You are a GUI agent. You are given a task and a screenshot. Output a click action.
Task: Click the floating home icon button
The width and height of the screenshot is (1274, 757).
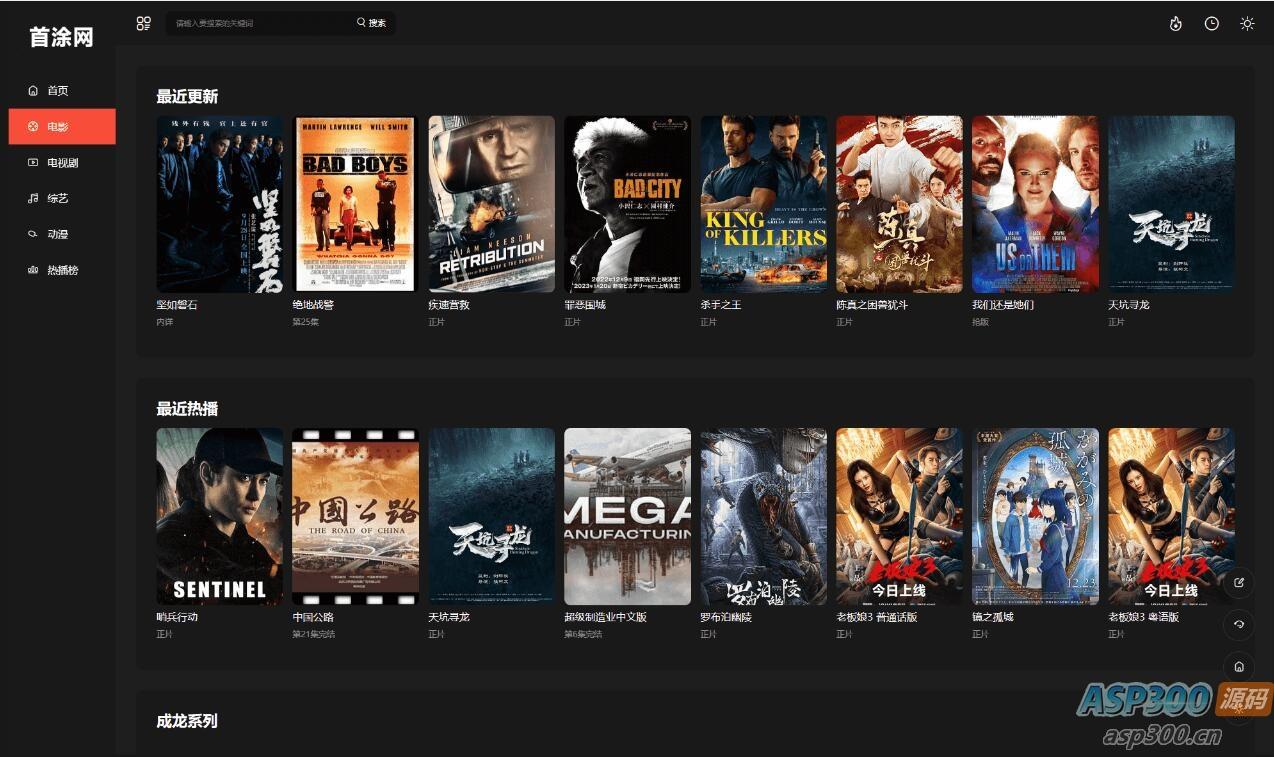pos(1239,666)
